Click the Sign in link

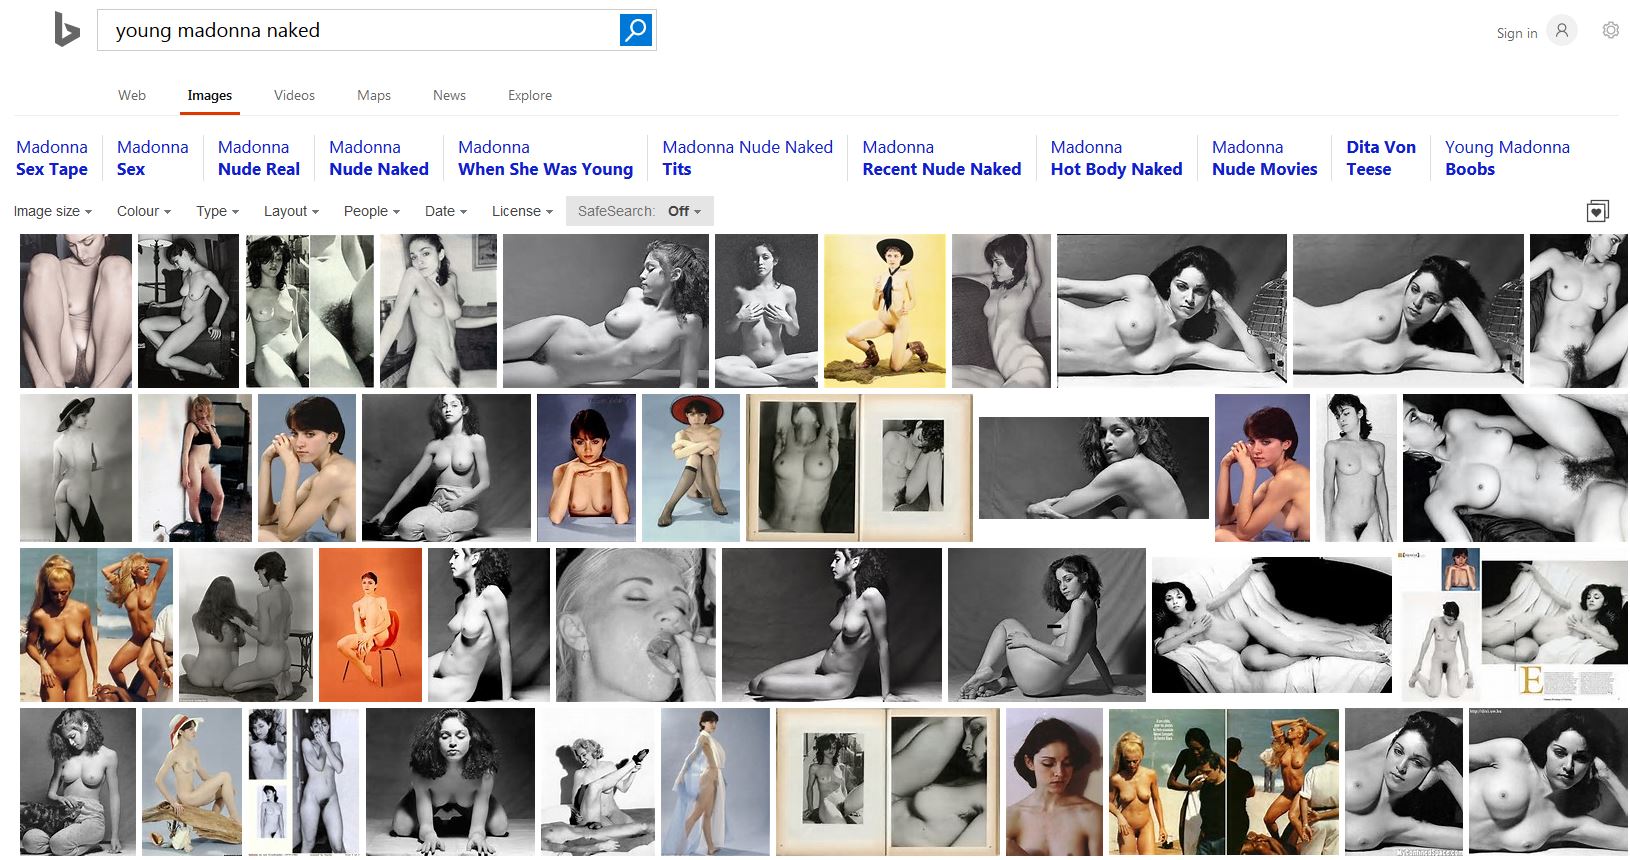coord(1517,33)
